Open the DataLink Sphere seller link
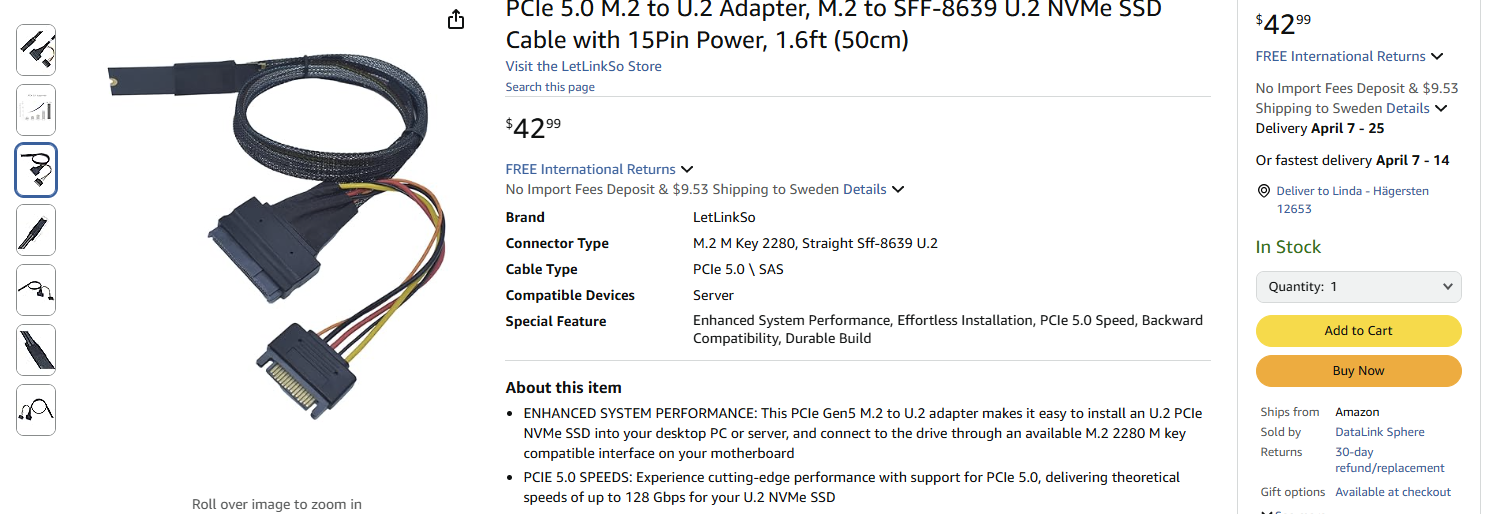This screenshot has height=514, width=1496. [x=1379, y=432]
